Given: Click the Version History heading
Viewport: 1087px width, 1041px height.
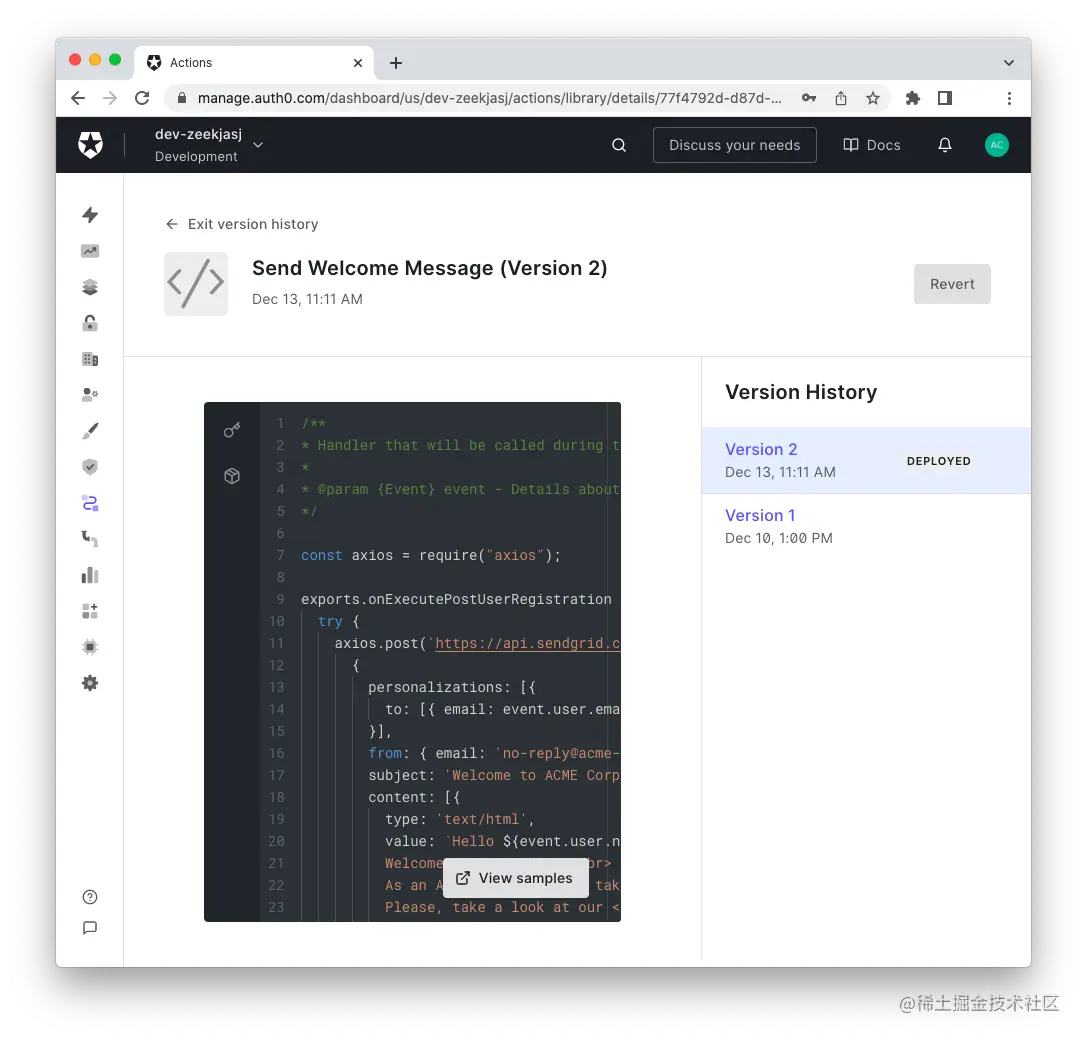Looking at the screenshot, I should pos(801,392).
